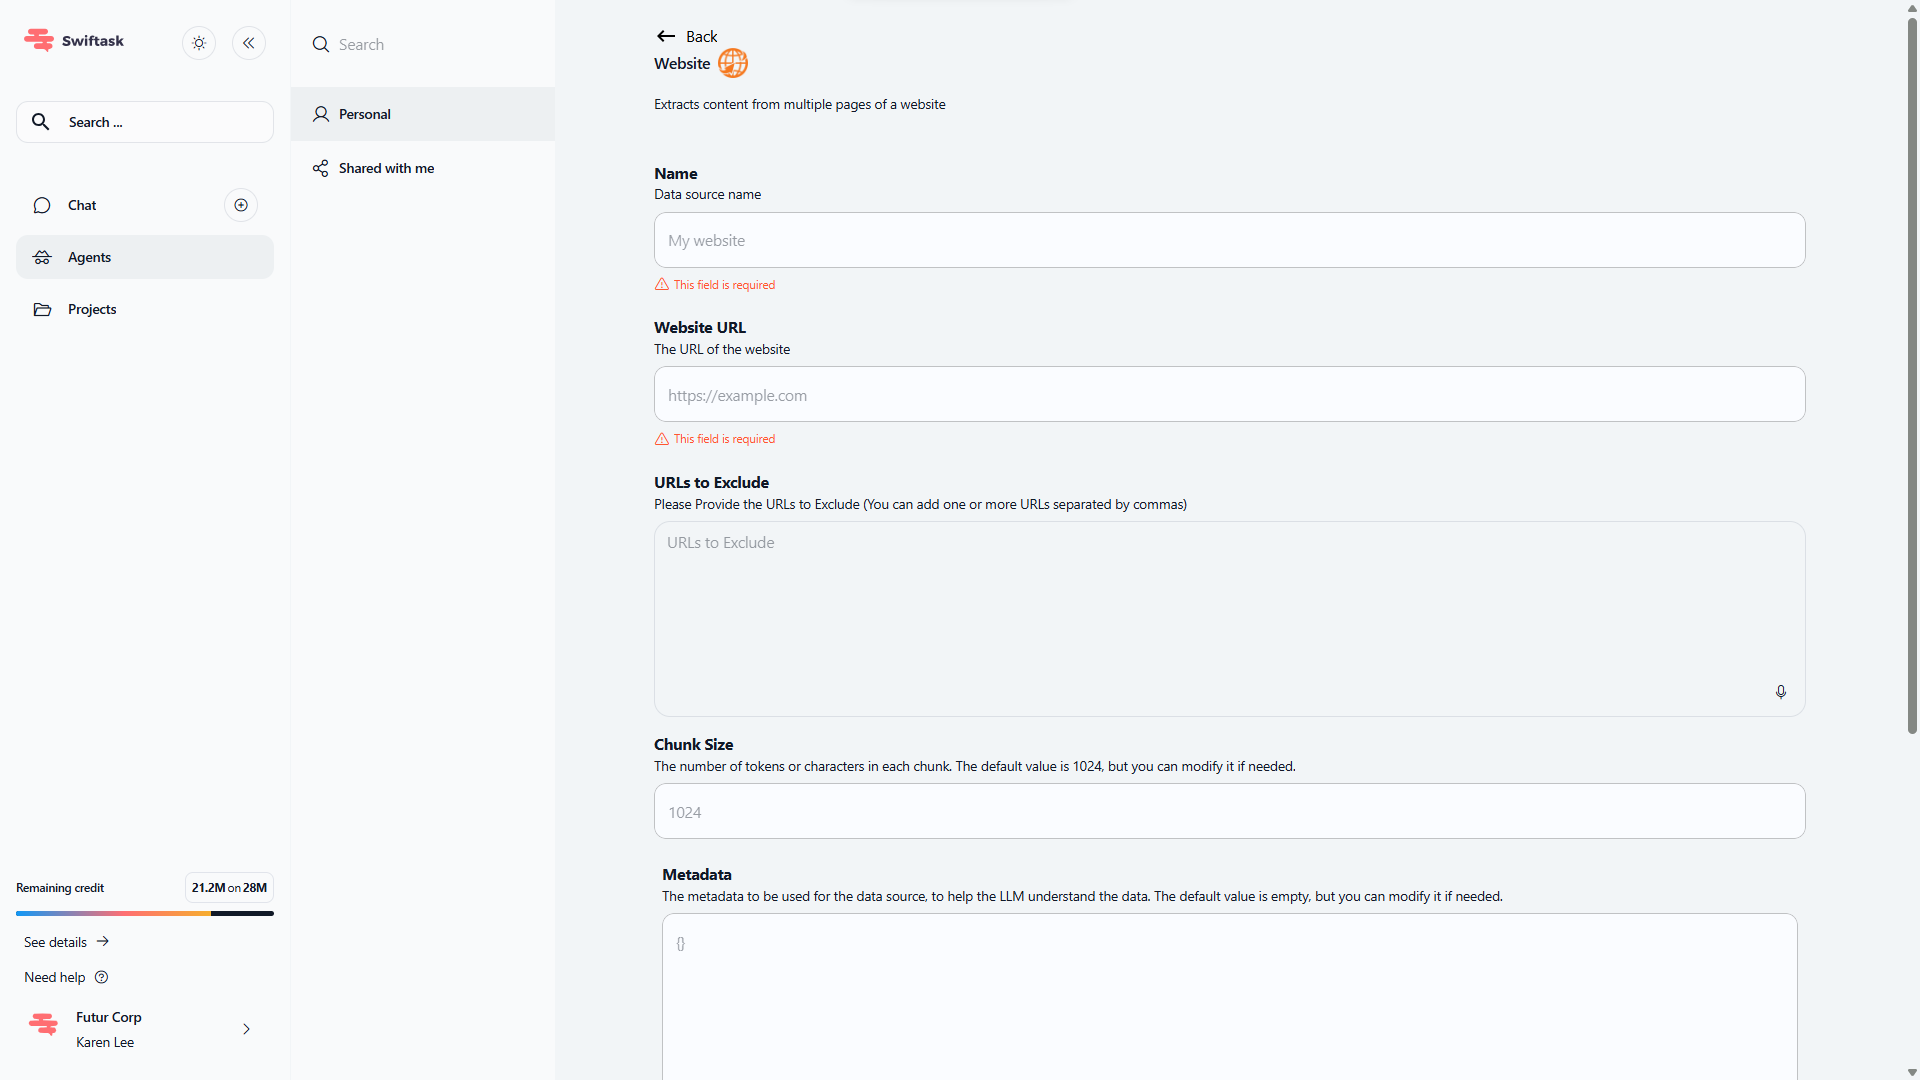
Task: Click the microphone icon in URLs to Exclude
Action: (x=1780, y=692)
